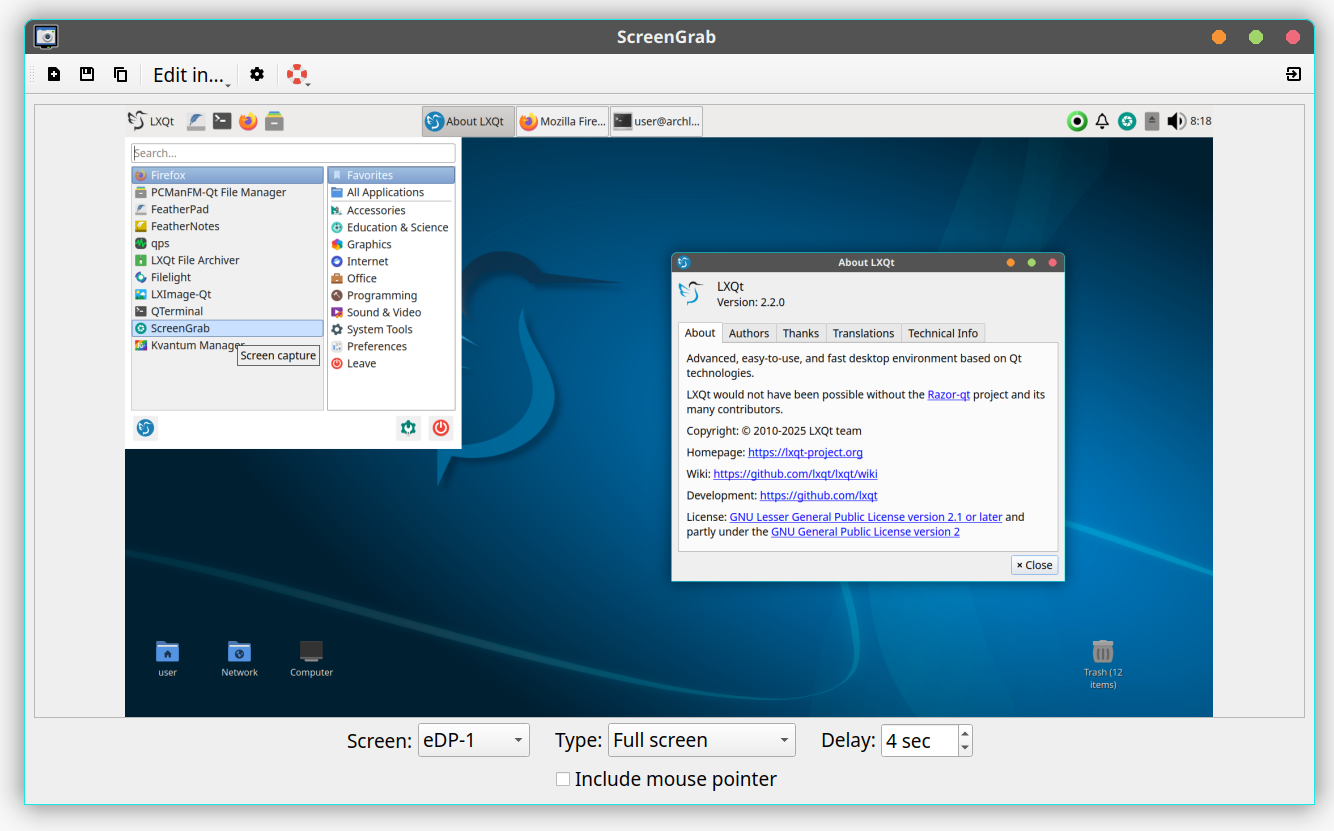Launch FeatherPad from the panel quick launch
This screenshot has height=831, width=1334.
pyautogui.click(x=196, y=121)
